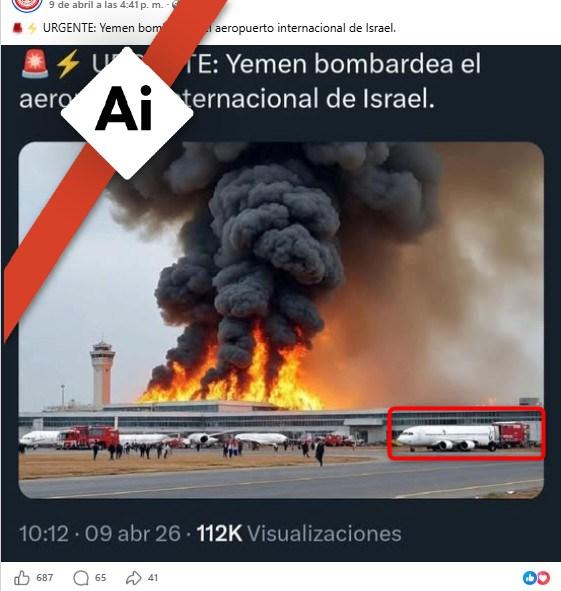The image size is (561, 591).
Task: Click the lightning bolt emoji in the image headline
Action: click(x=68, y=63)
